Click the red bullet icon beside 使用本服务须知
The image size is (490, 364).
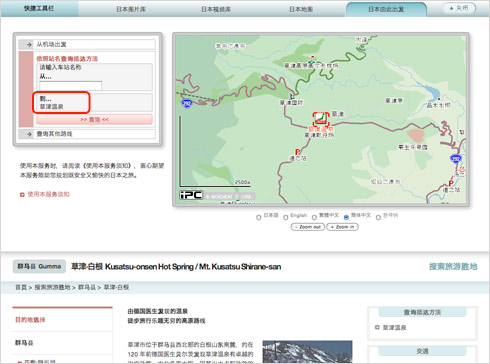22,195
